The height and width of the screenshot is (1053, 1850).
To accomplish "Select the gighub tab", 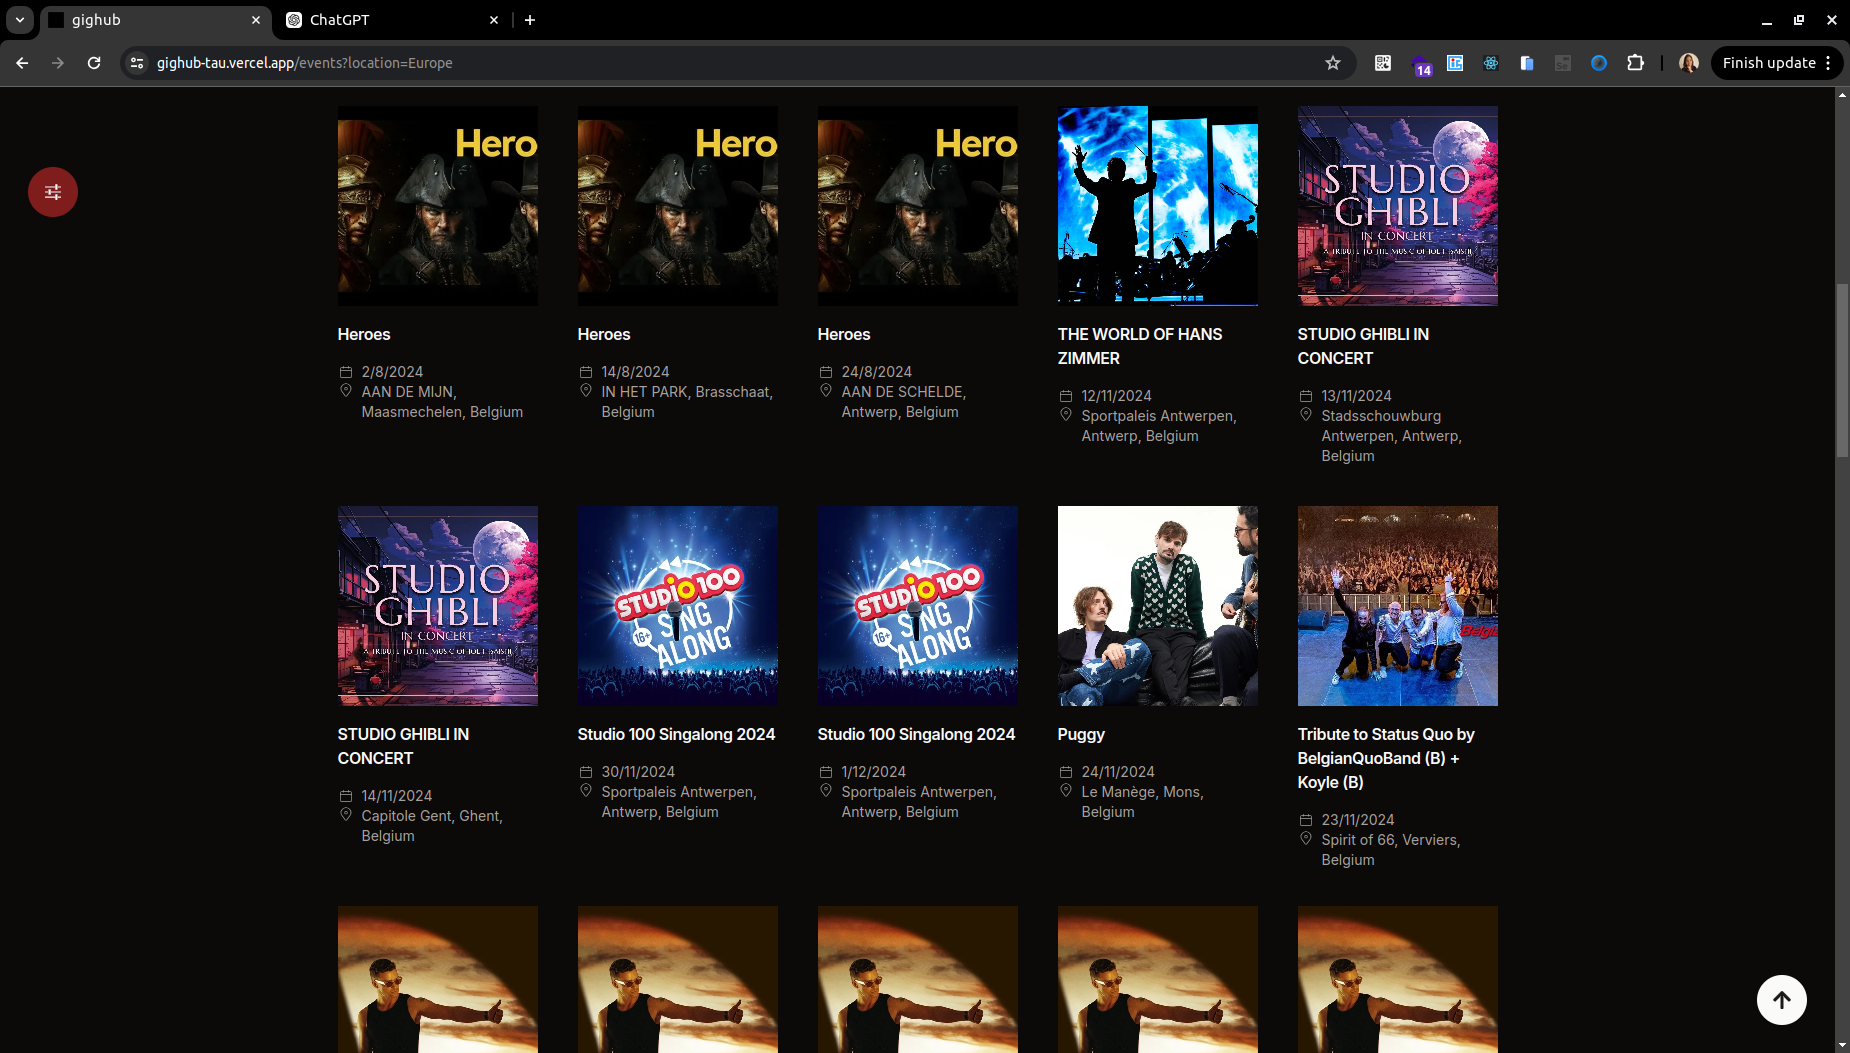I will (155, 20).
